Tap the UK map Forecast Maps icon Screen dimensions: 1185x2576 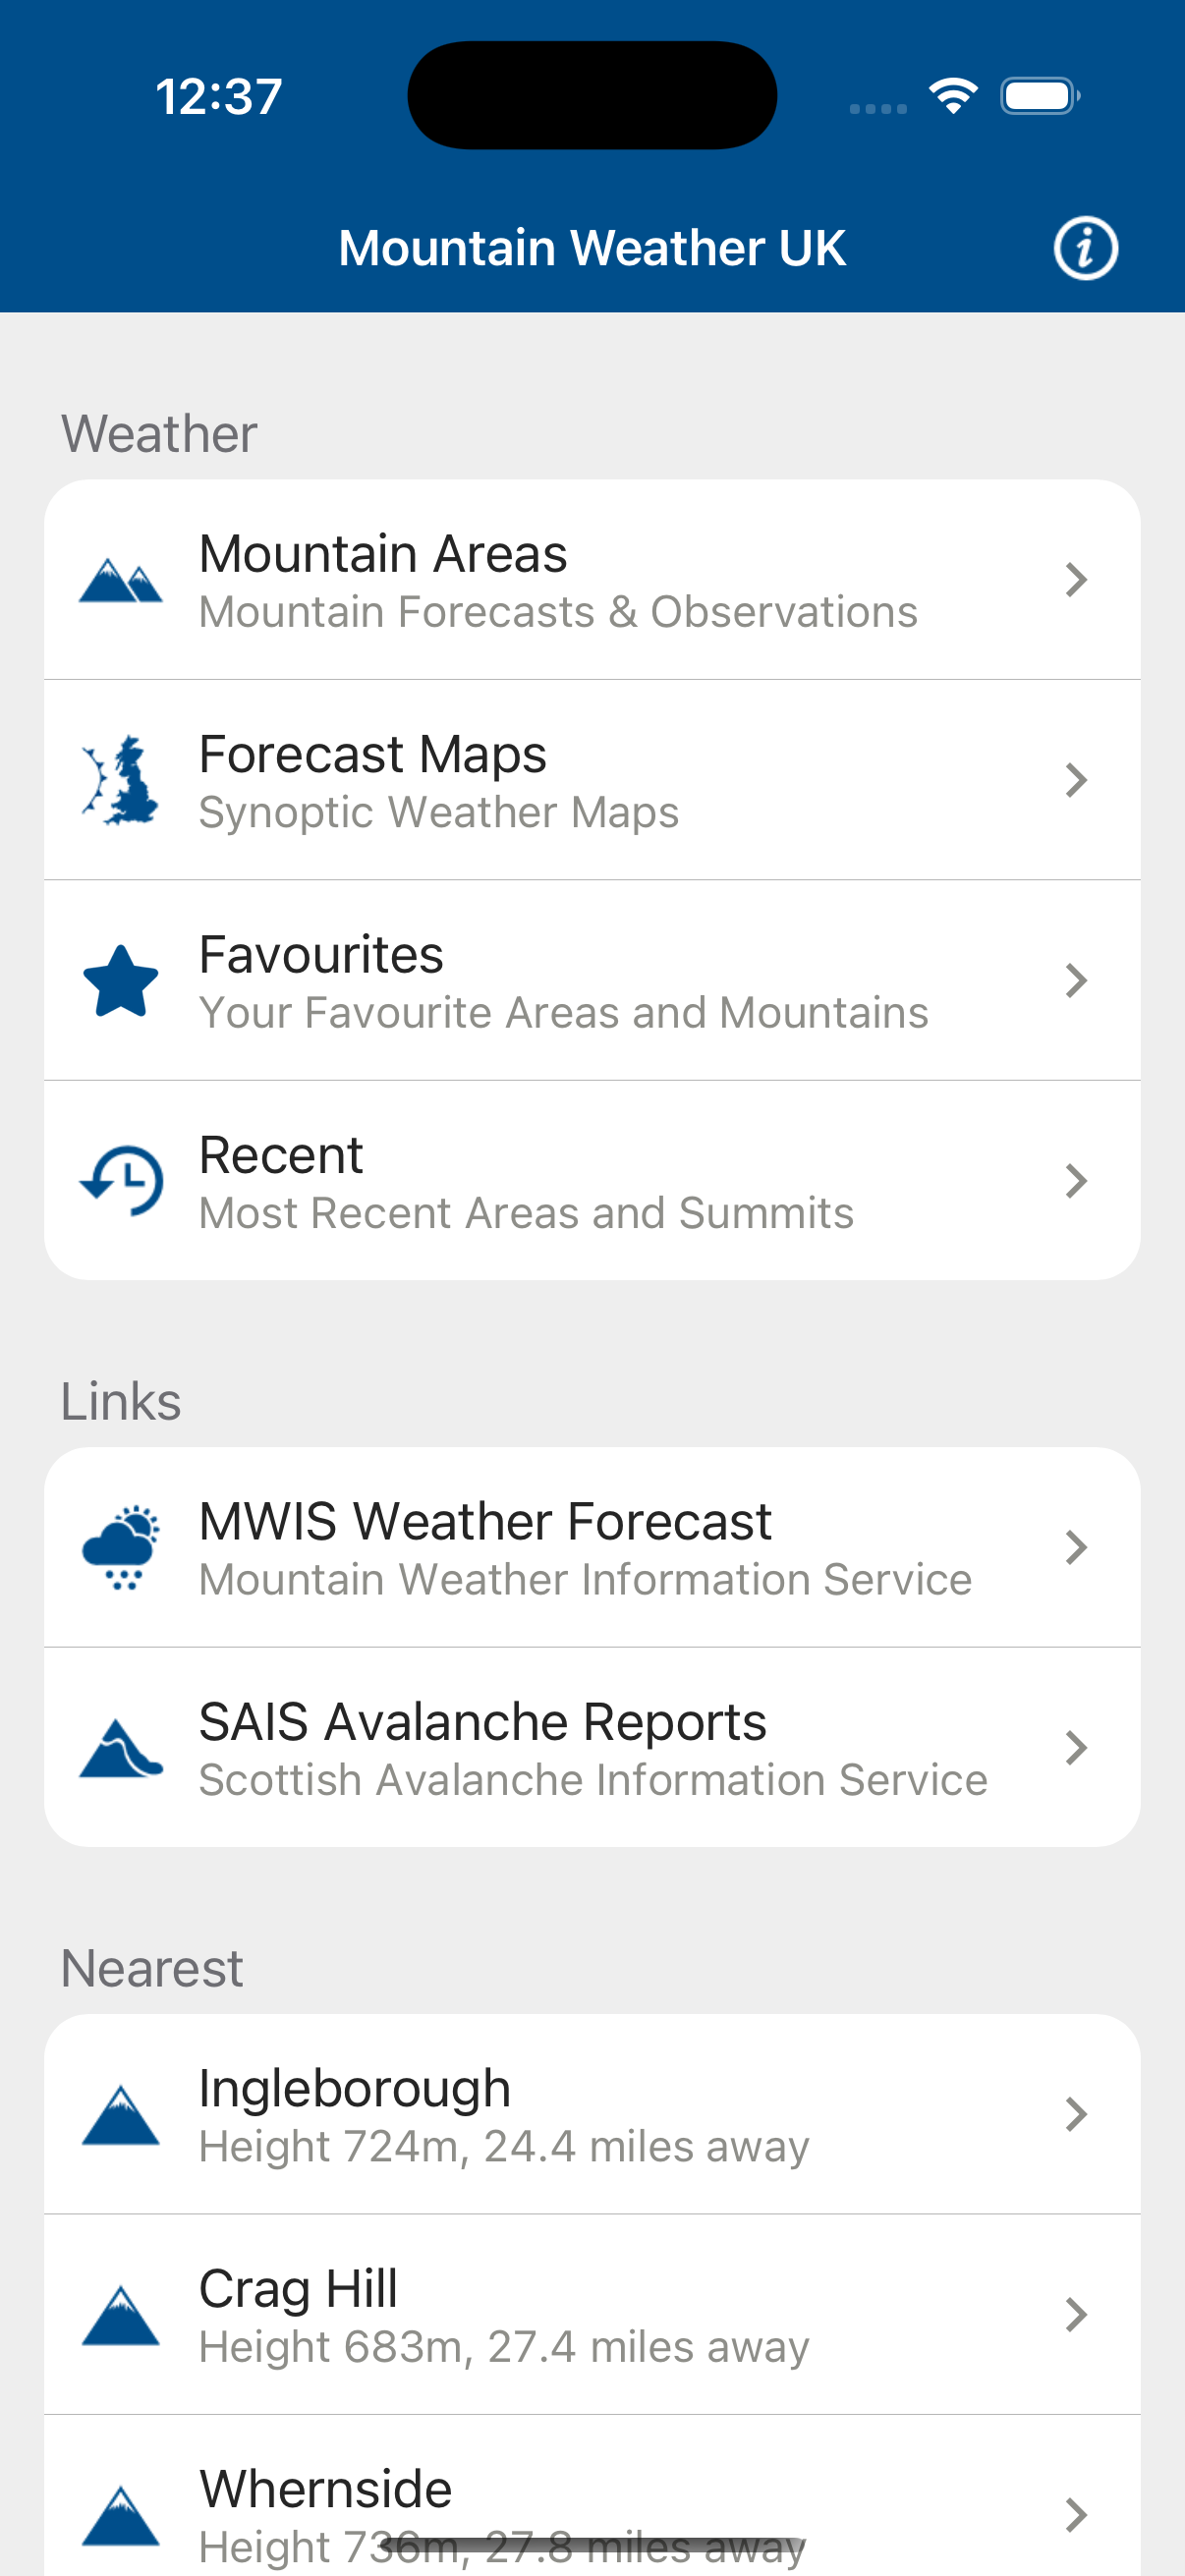tap(121, 781)
